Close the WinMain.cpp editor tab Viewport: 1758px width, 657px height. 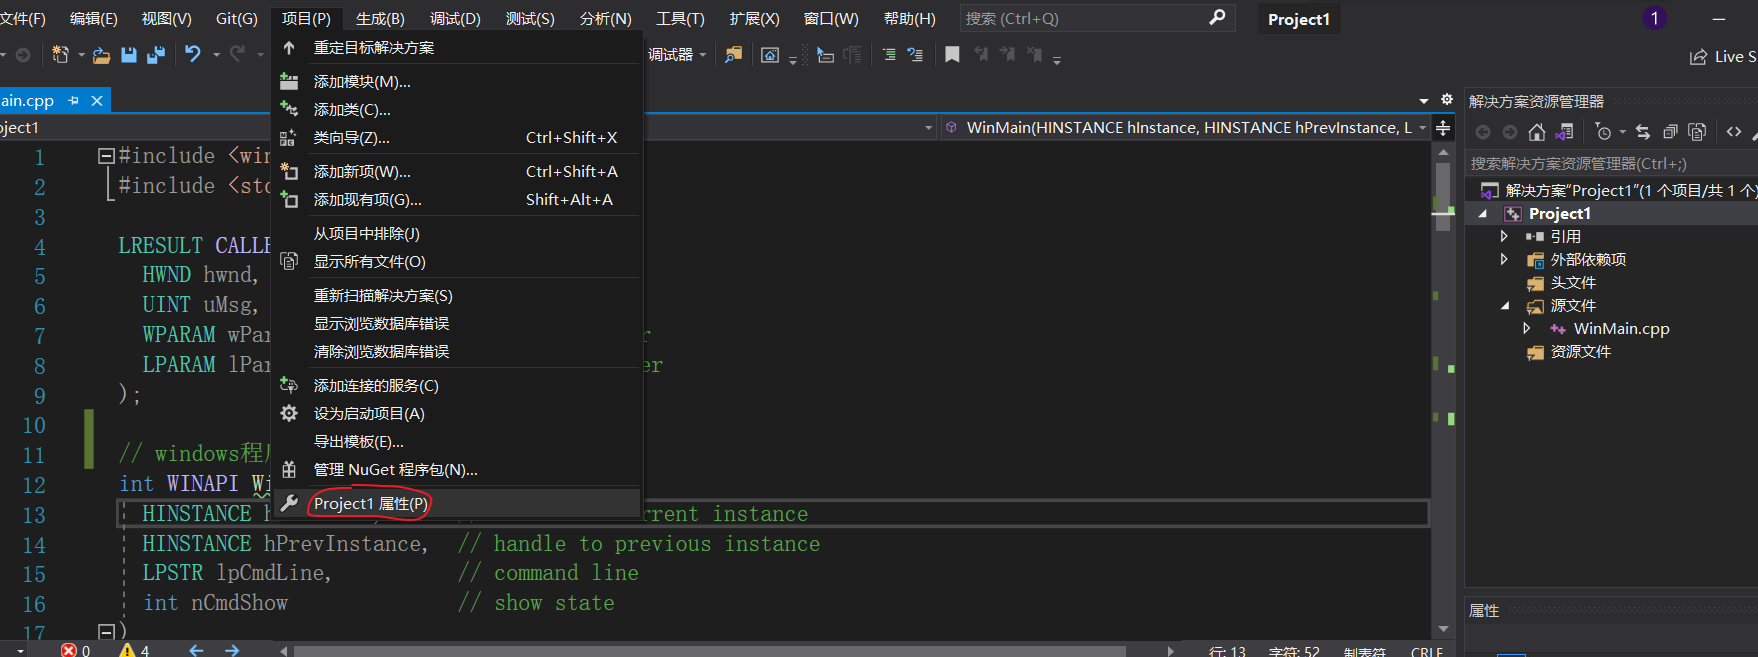pyautogui.click(x=97, y=101)
